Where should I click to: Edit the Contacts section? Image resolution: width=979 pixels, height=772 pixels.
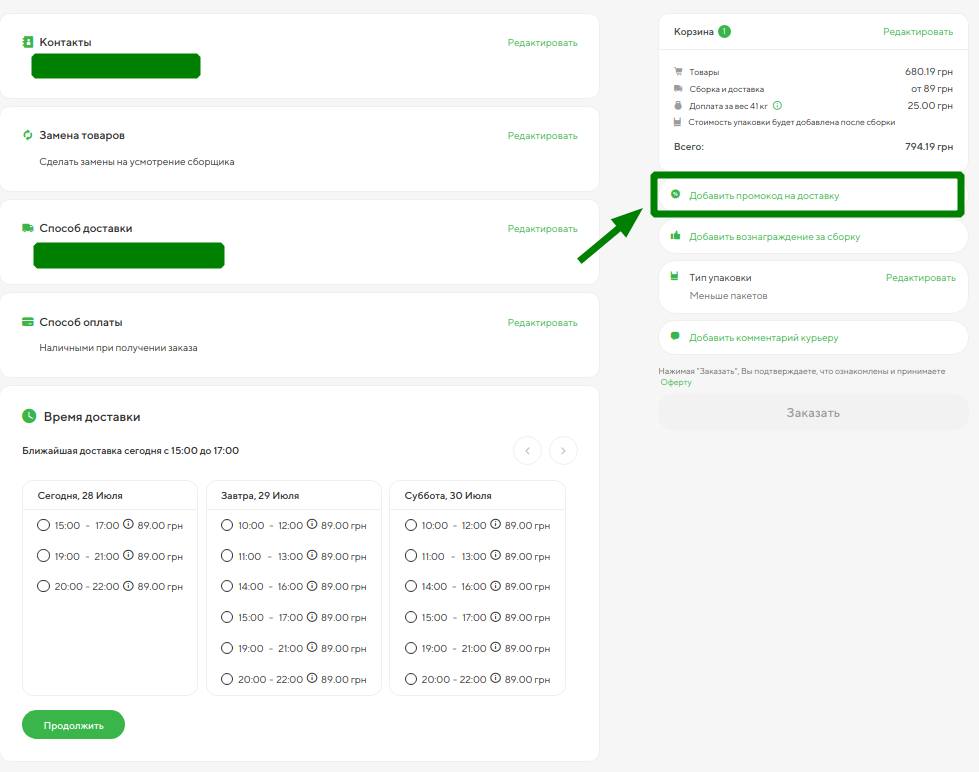point(542,42)
